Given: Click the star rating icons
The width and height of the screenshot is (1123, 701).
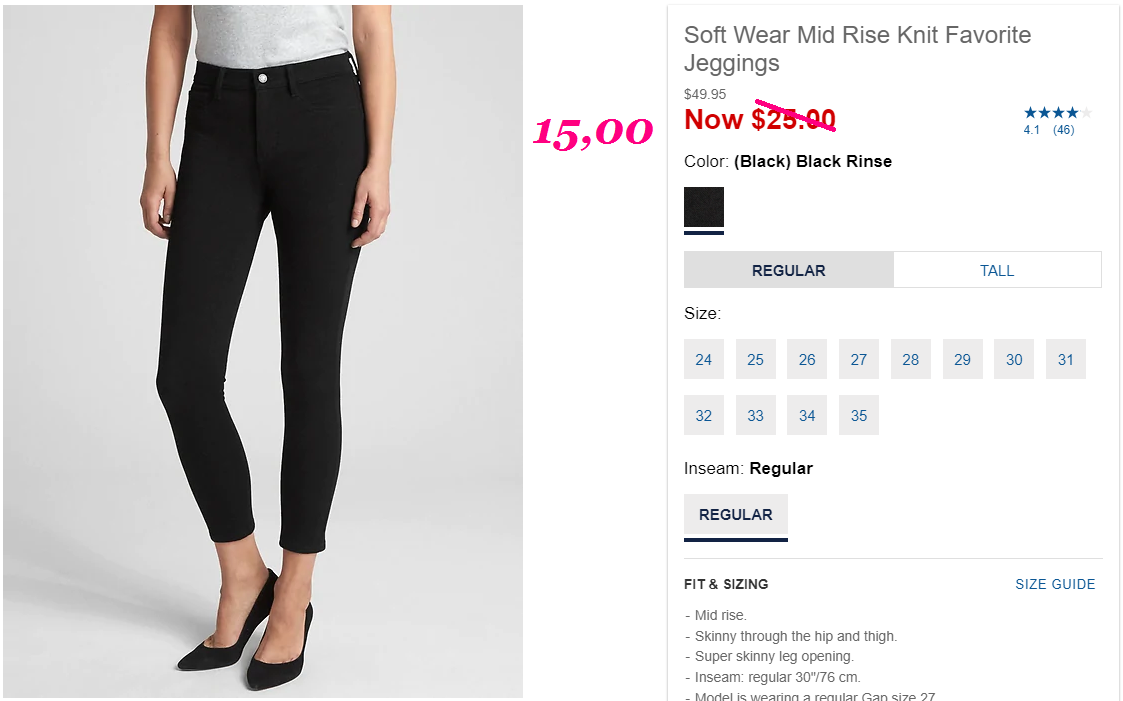Looking at the screenshot, I should 1058,112.
